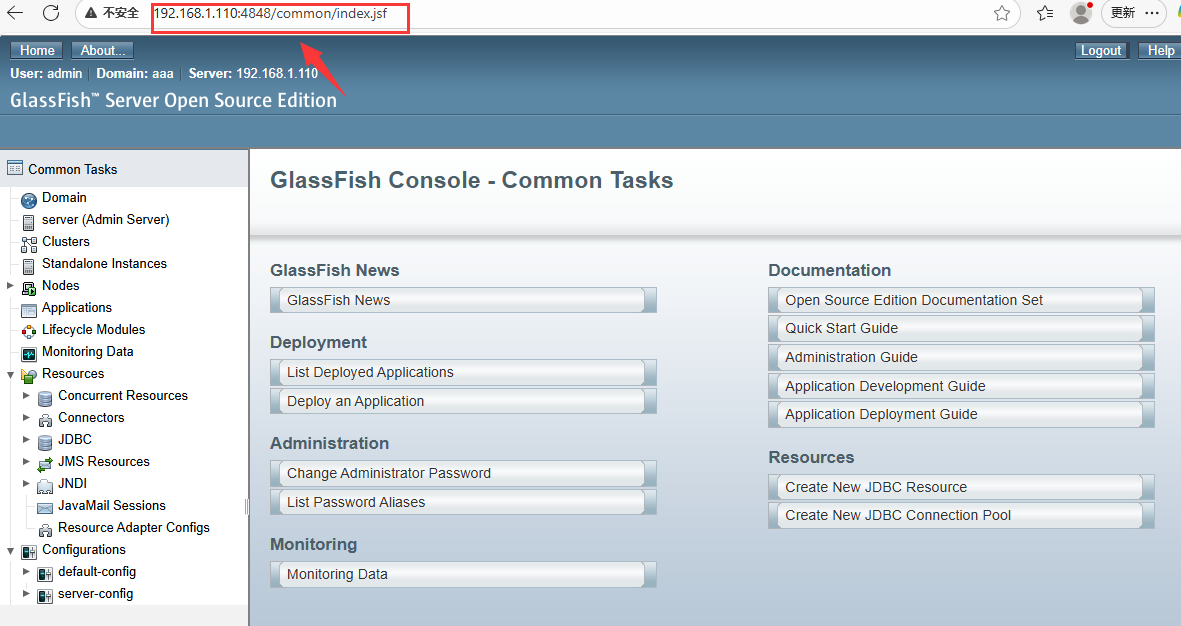
Task: Click the Resources folder icon
Action: [29, 376]
